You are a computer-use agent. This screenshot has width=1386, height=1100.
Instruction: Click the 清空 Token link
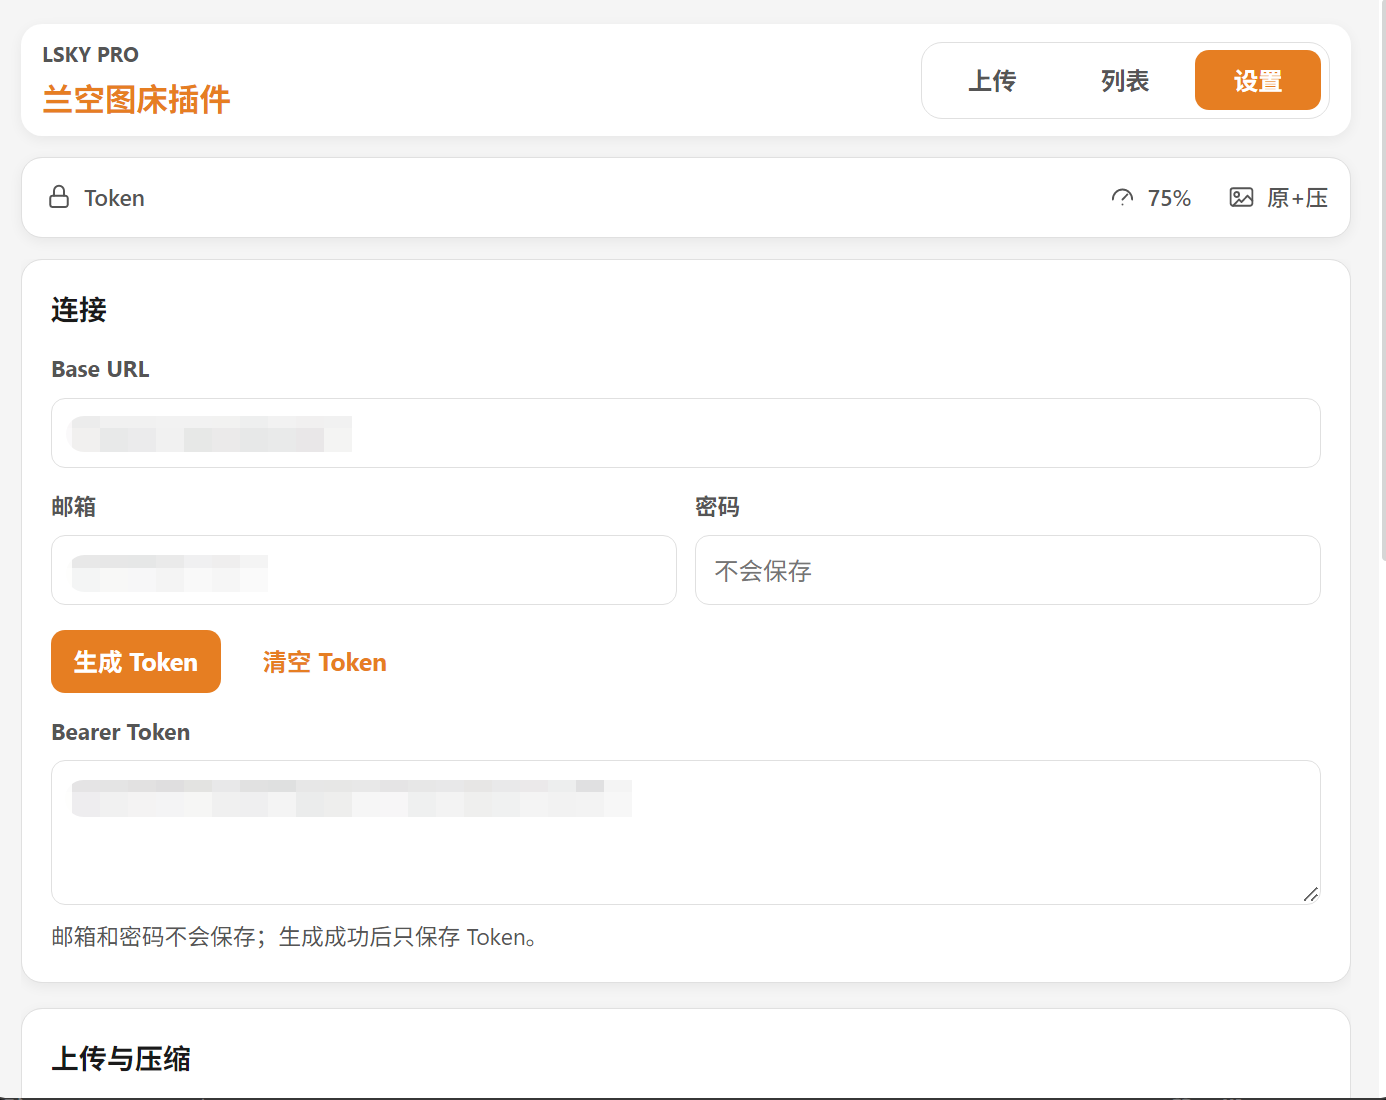tap(324, 662)
